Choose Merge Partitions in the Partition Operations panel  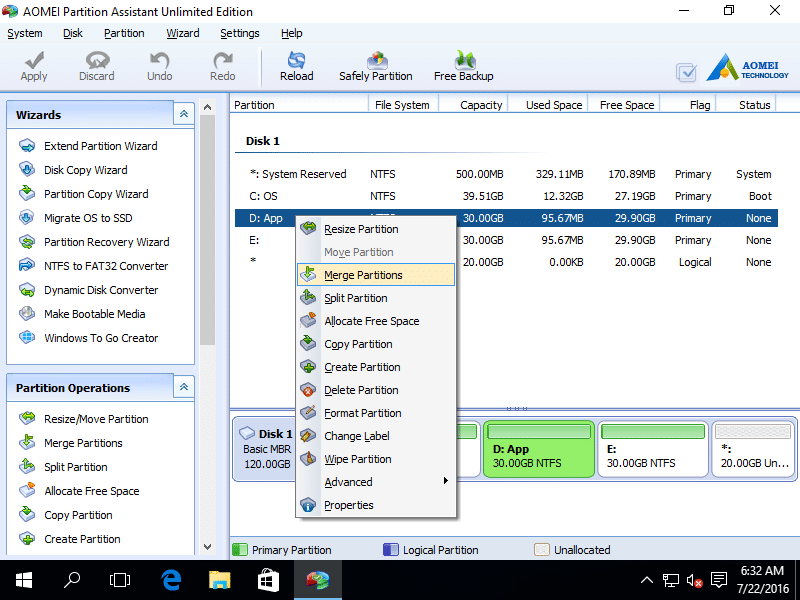pyautogui.click(x=70, y=443)
